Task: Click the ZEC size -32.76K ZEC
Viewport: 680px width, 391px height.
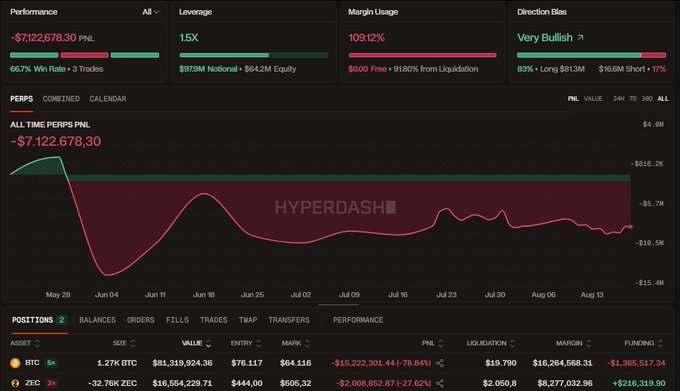Action: (112, 383)
